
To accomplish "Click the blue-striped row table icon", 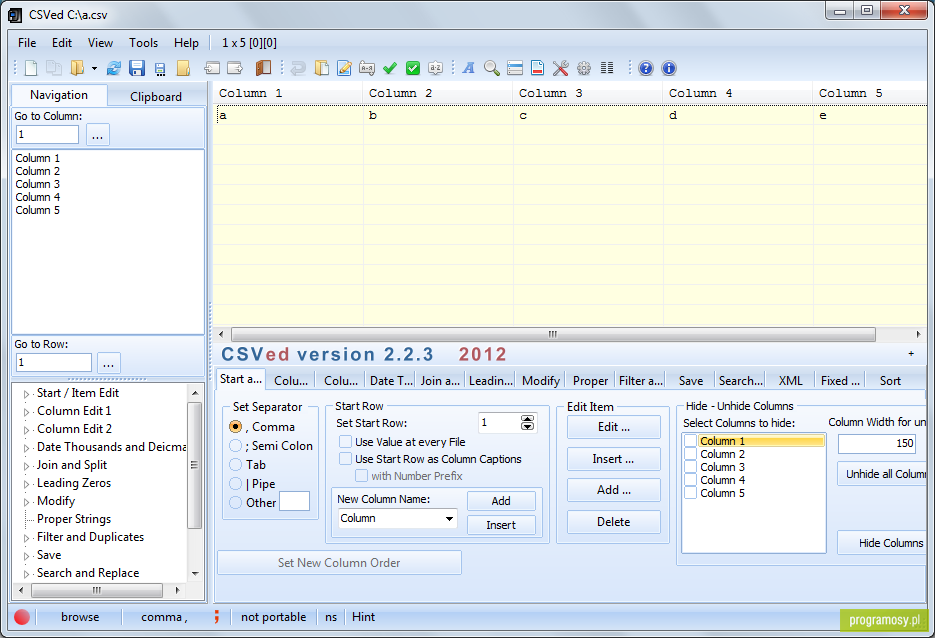I will [515, 68].
